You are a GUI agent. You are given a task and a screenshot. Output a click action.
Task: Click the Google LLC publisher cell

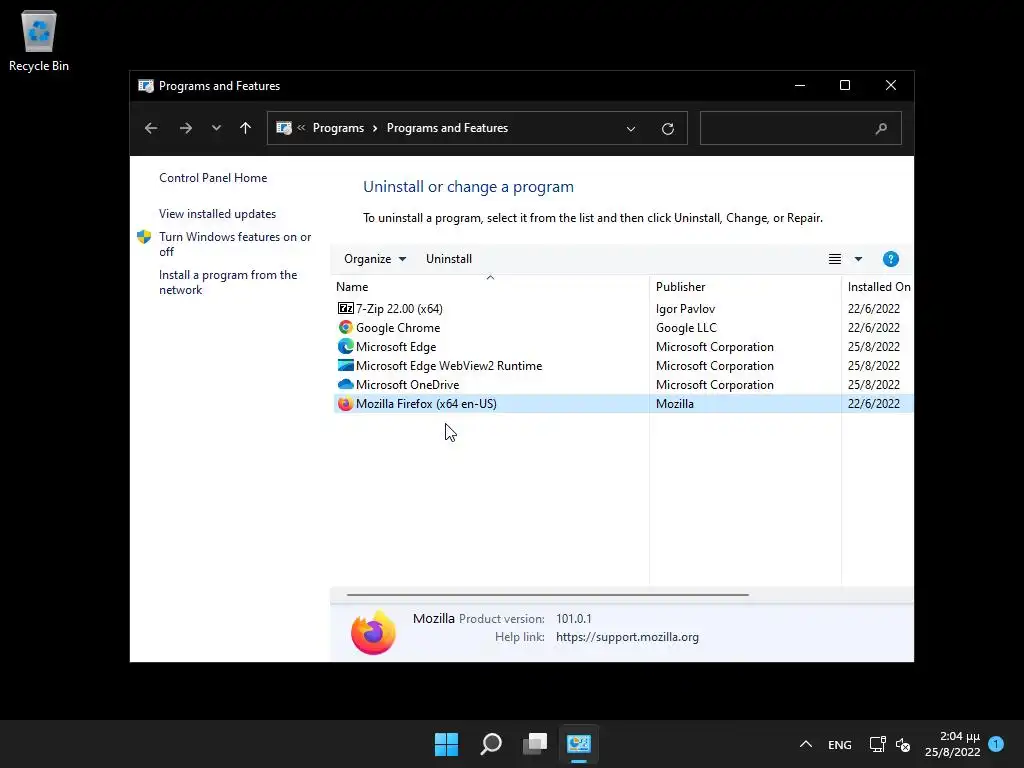686,327
